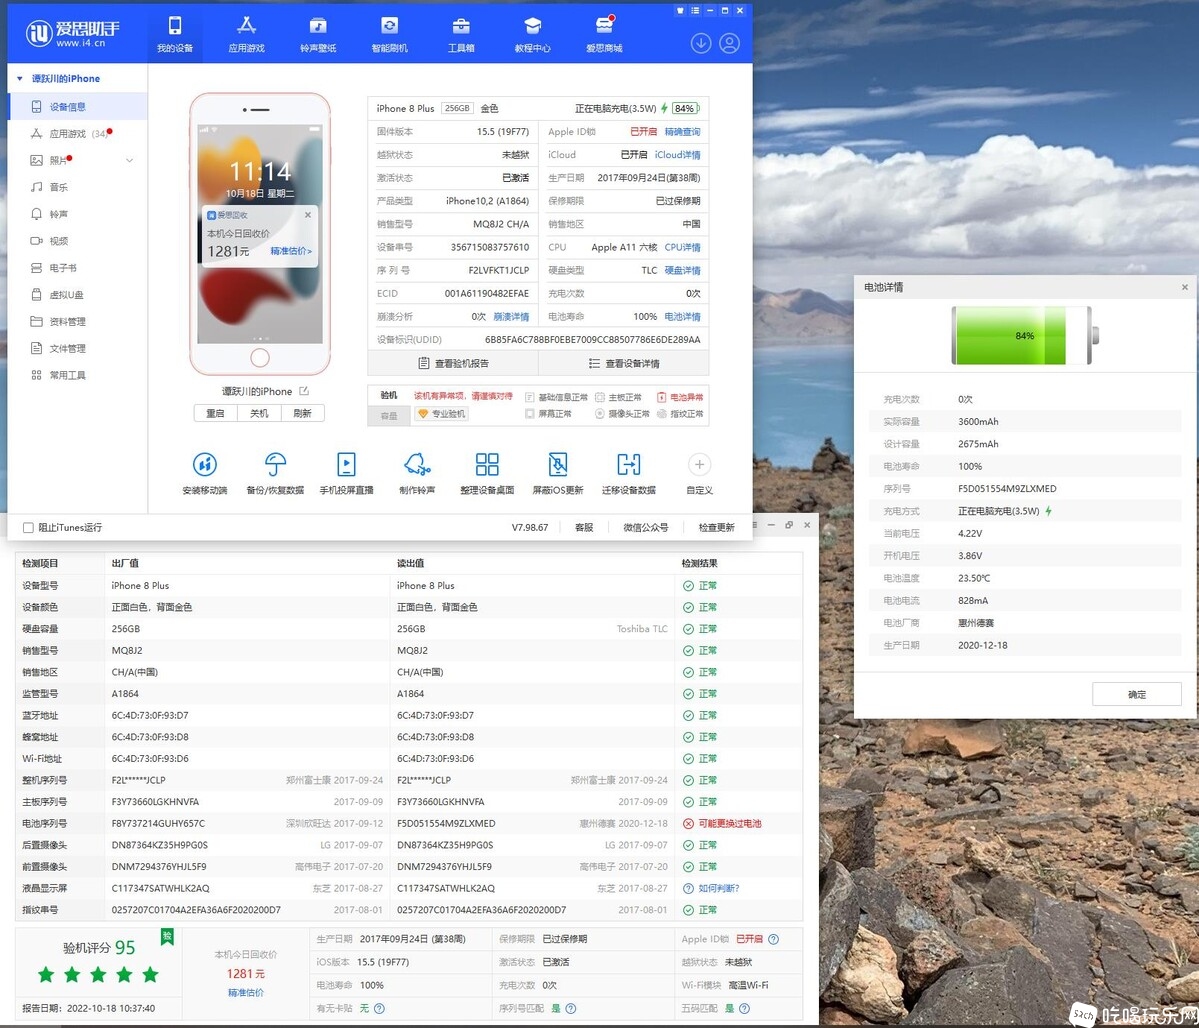
Task: Open the iCloud详情 link
Action: (677, 155)
